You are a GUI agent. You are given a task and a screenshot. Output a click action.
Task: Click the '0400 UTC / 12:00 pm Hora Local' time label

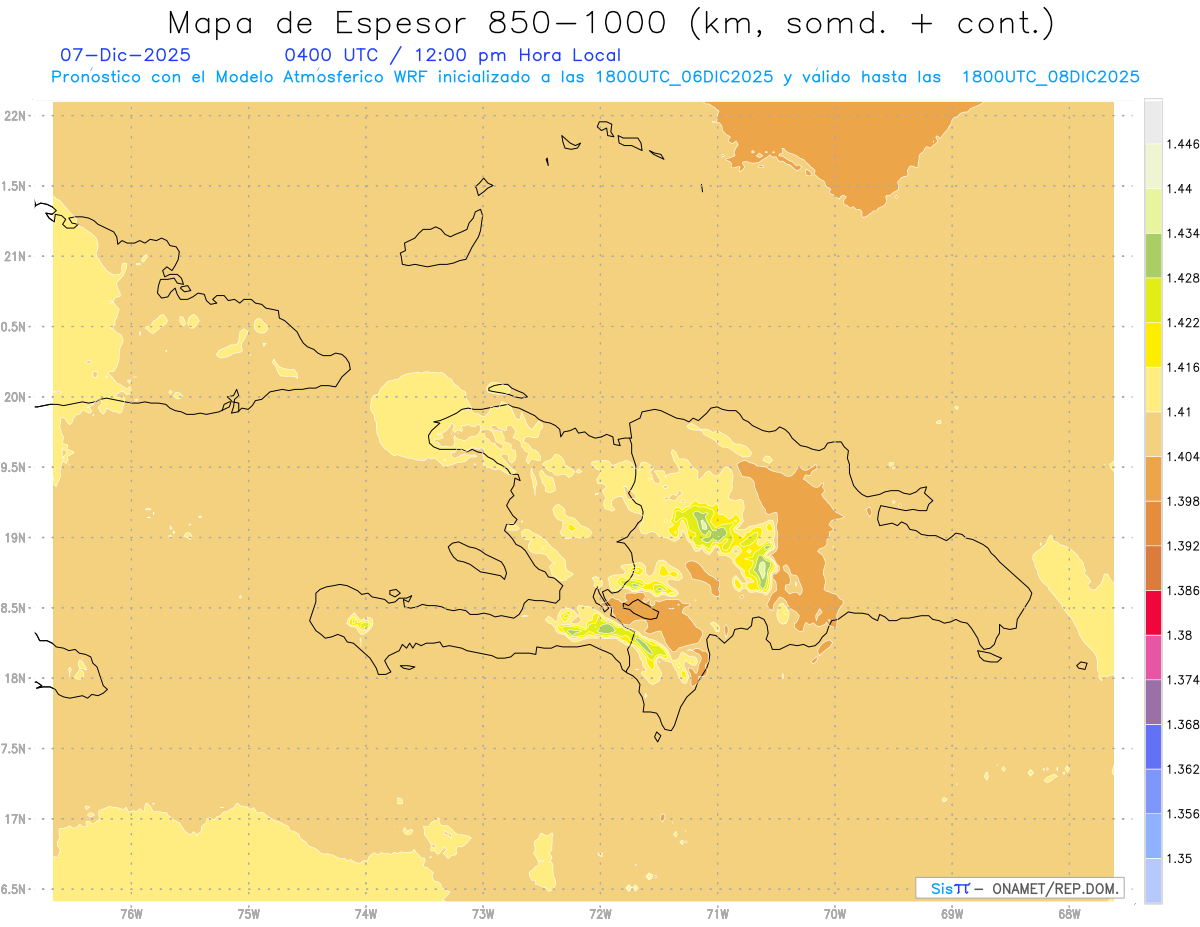point(453,55)
